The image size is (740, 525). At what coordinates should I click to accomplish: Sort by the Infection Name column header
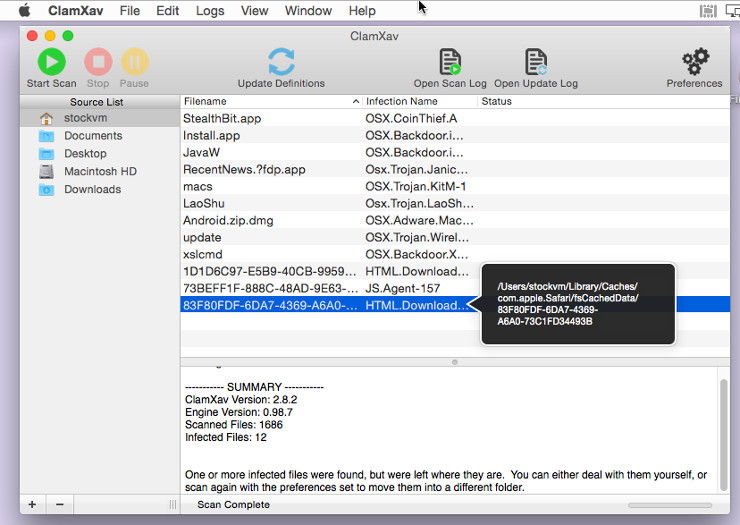coord(420,102)
